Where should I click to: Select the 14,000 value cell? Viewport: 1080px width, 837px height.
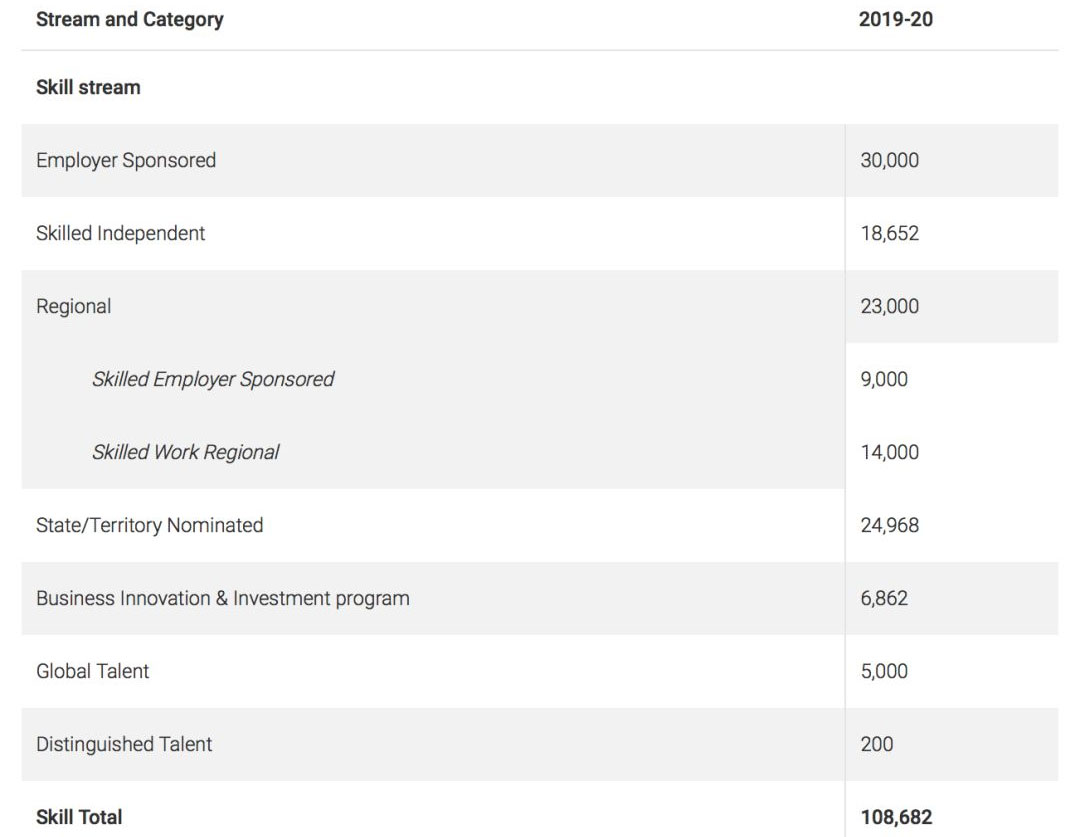coord(889,452)
